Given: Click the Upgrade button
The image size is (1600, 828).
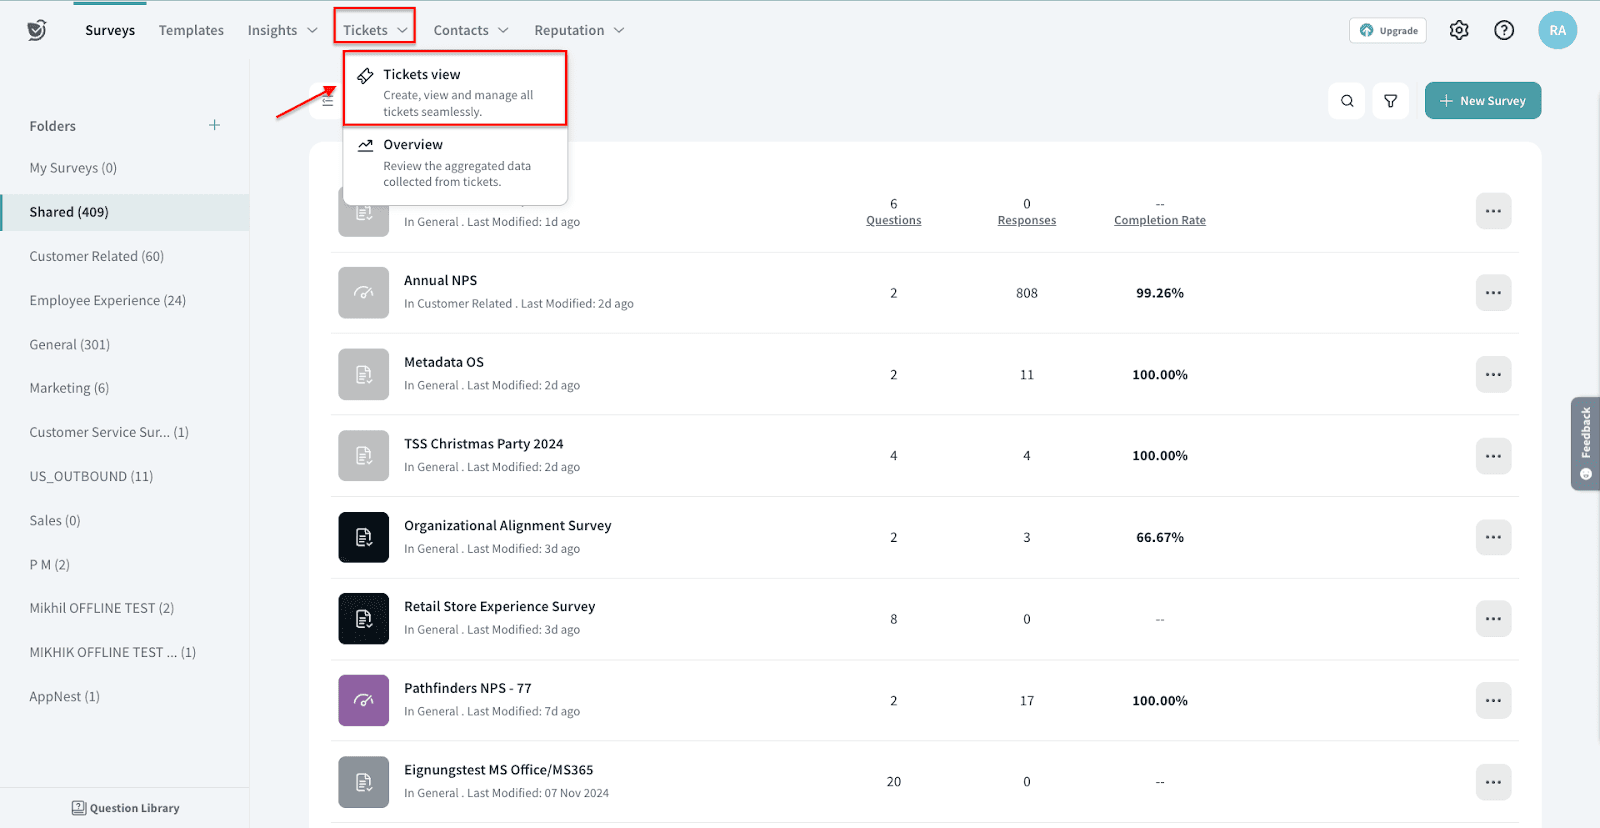Looking at the screenshot, I should [x=1388, y=30].
